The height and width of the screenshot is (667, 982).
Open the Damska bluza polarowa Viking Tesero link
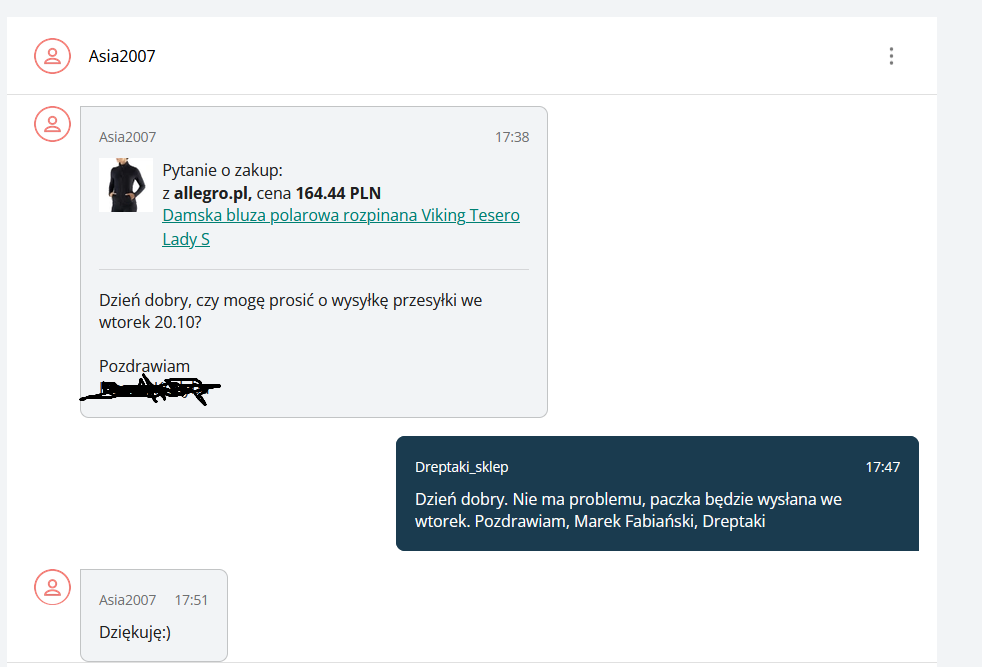tap(341, 227)
